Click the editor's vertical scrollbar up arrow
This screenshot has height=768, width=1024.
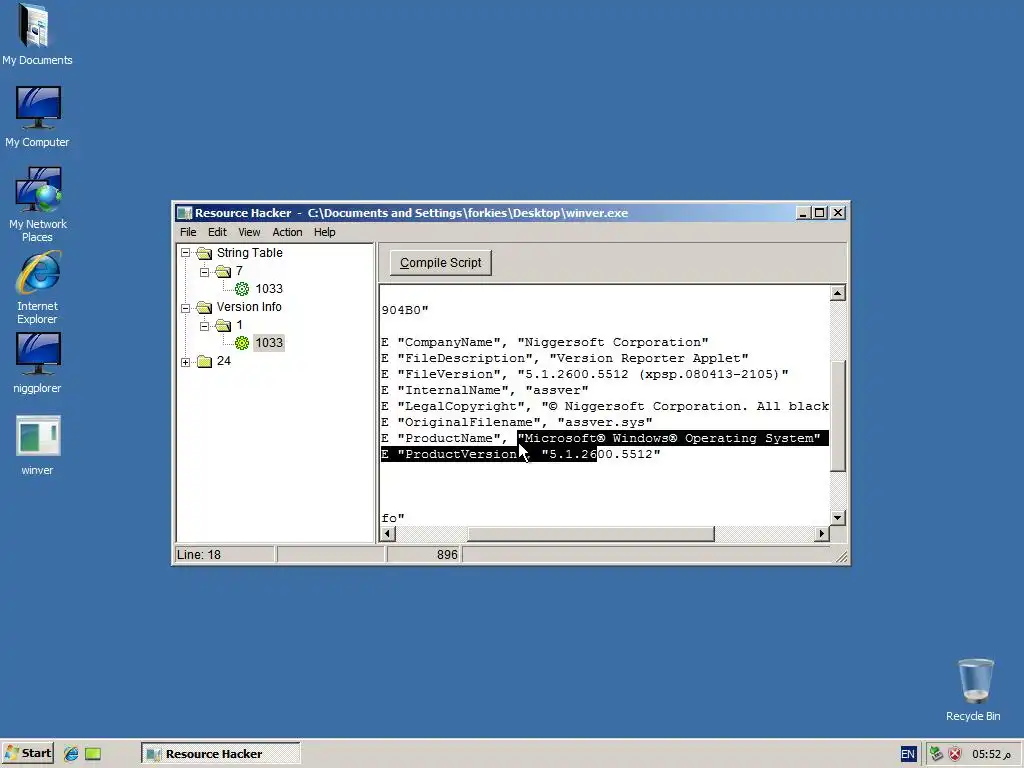click(838, 293)
